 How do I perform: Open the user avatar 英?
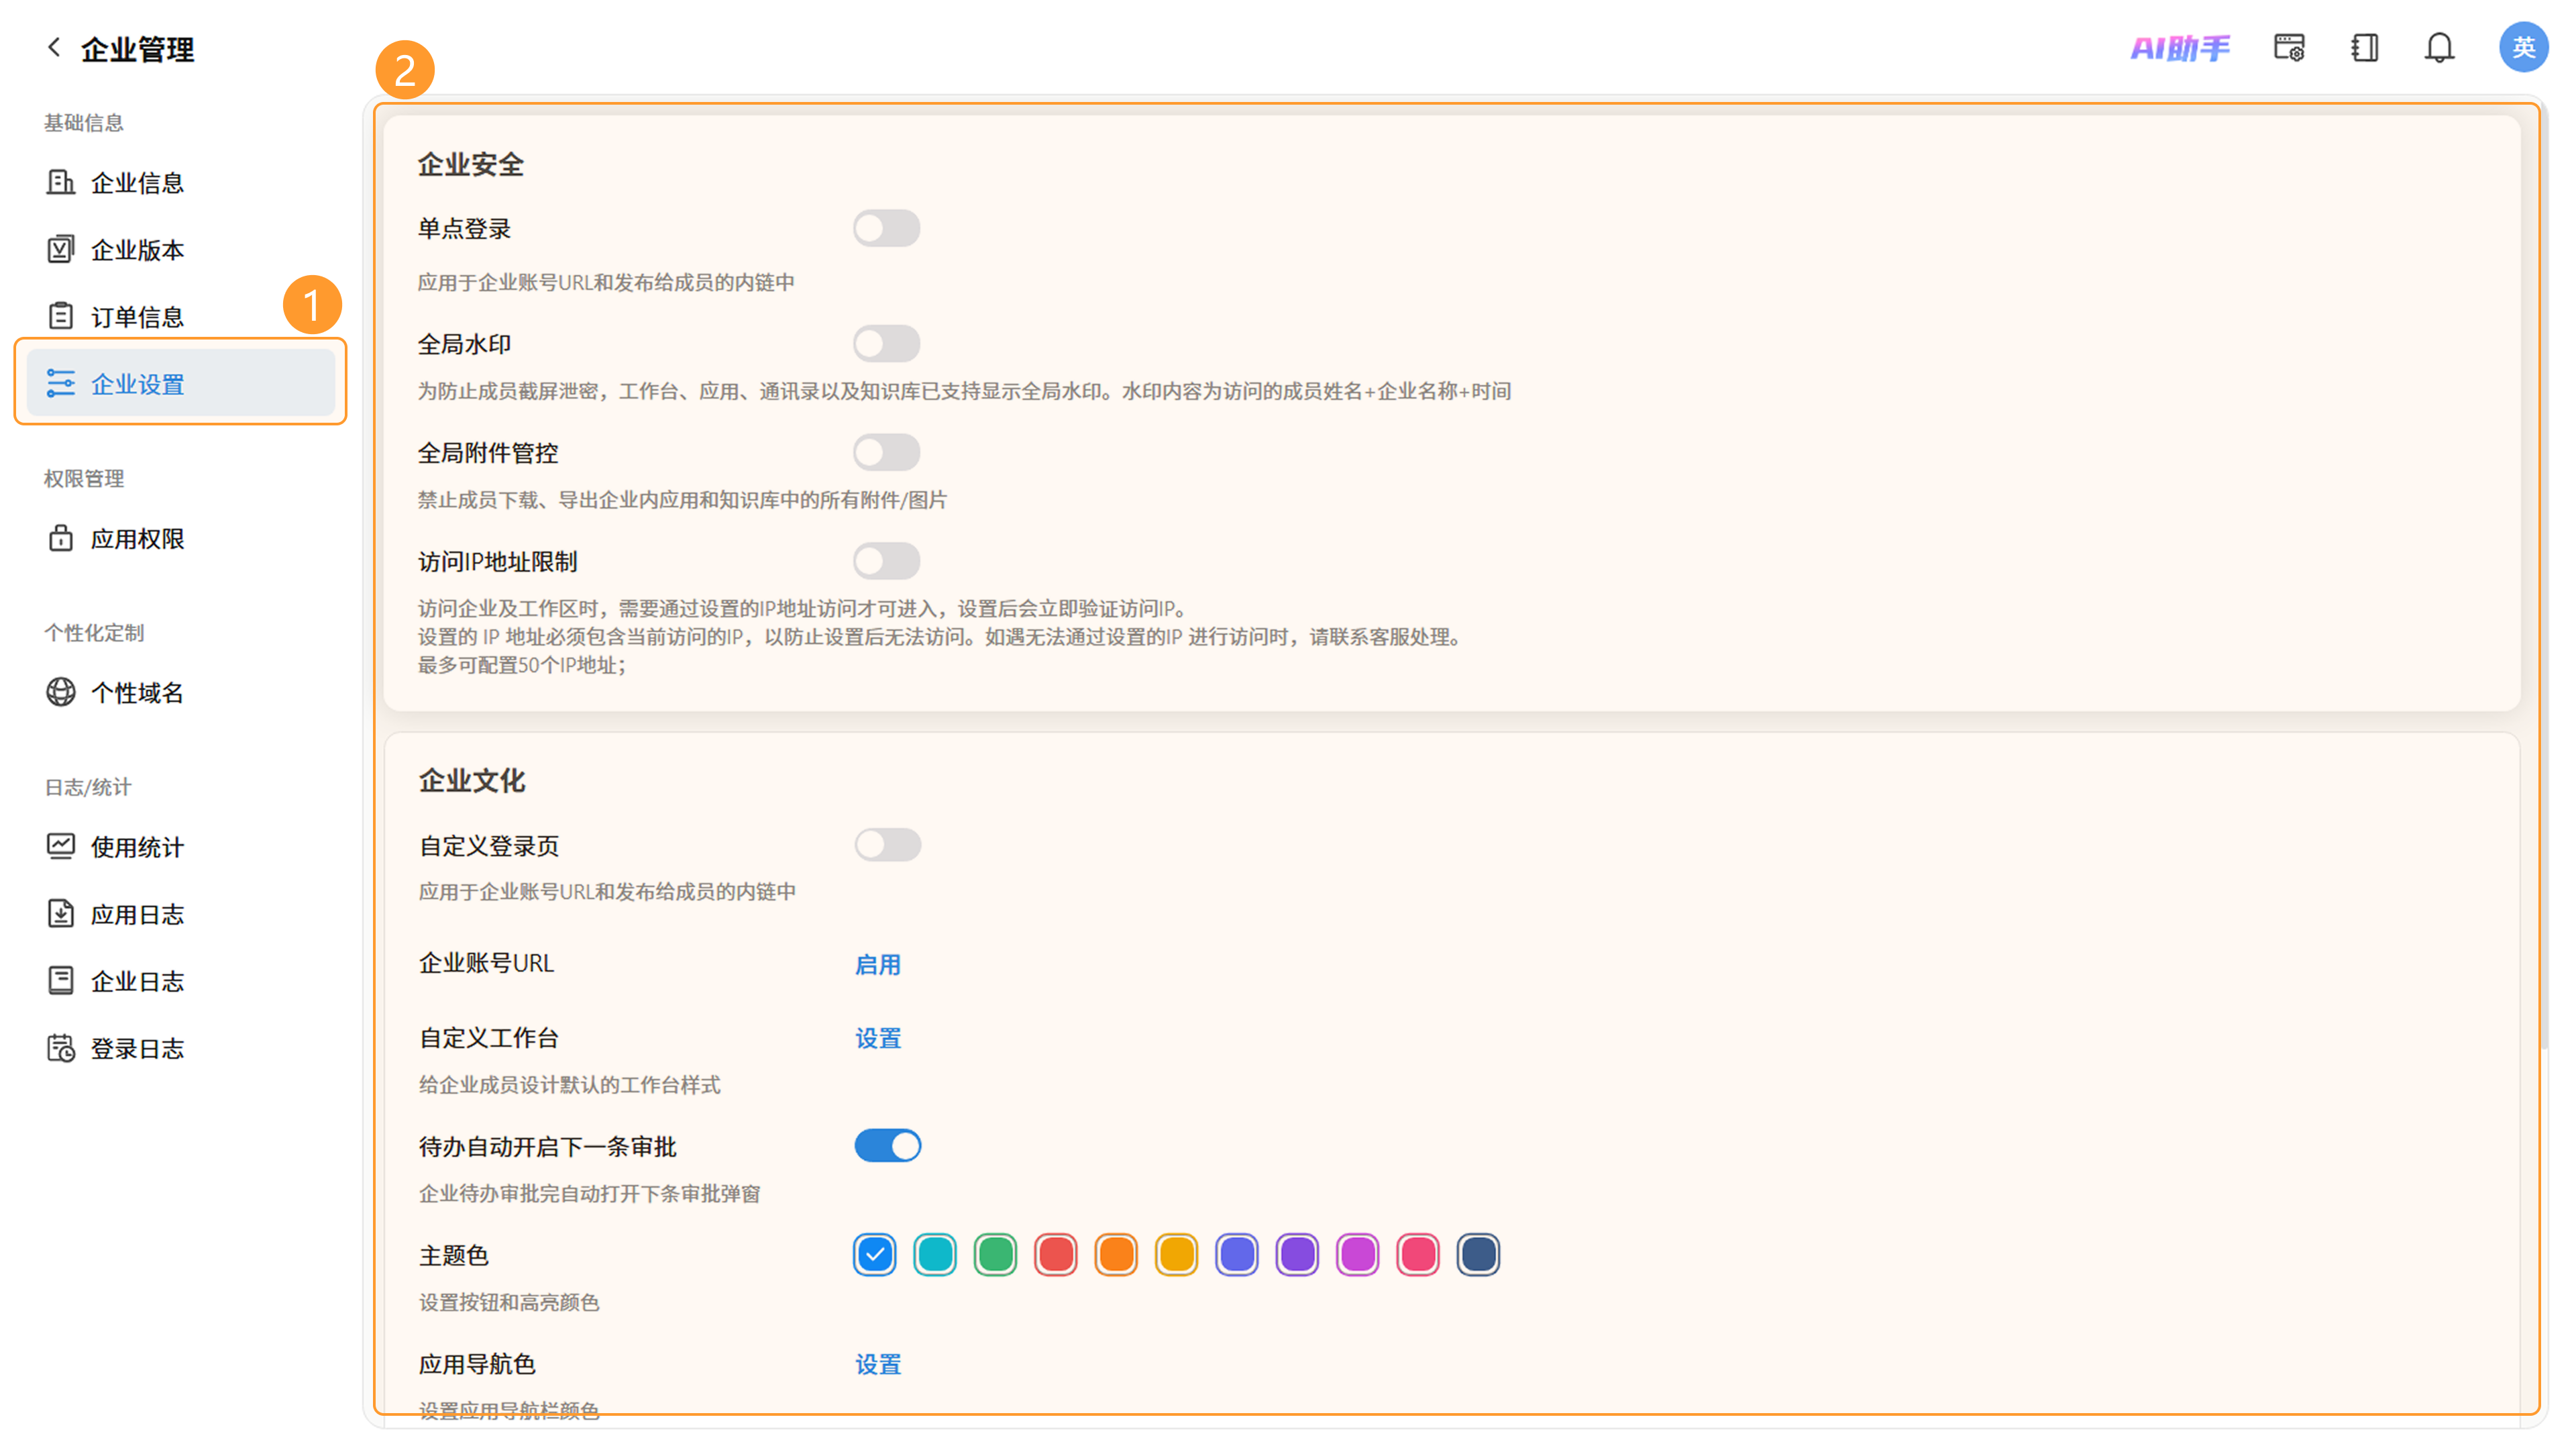[x=2523, y=47]
